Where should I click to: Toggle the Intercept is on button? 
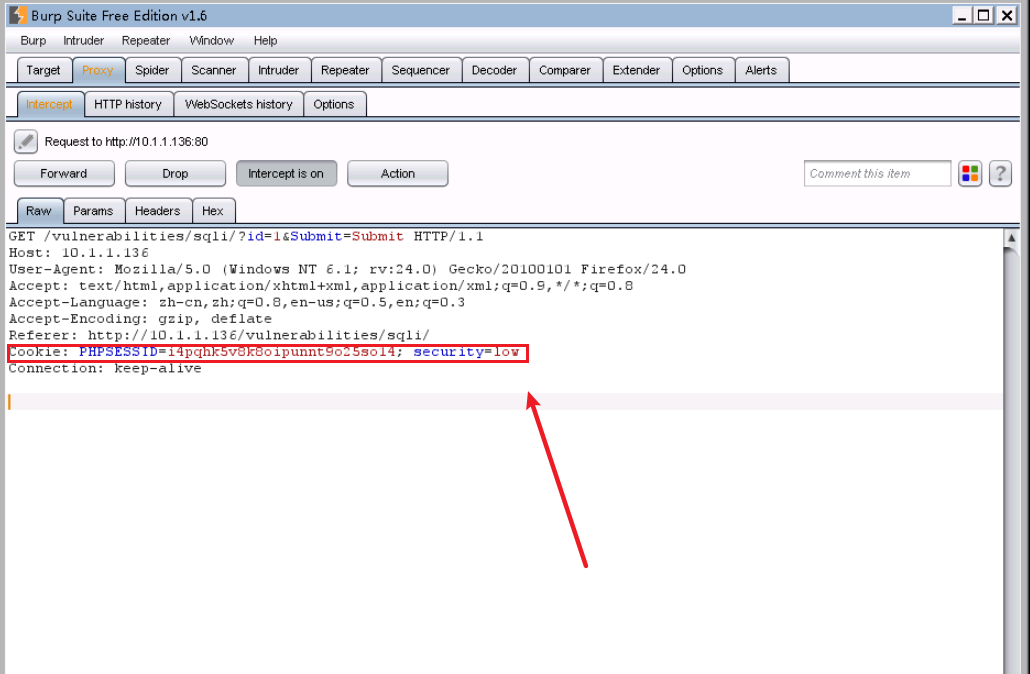[286, 173]
